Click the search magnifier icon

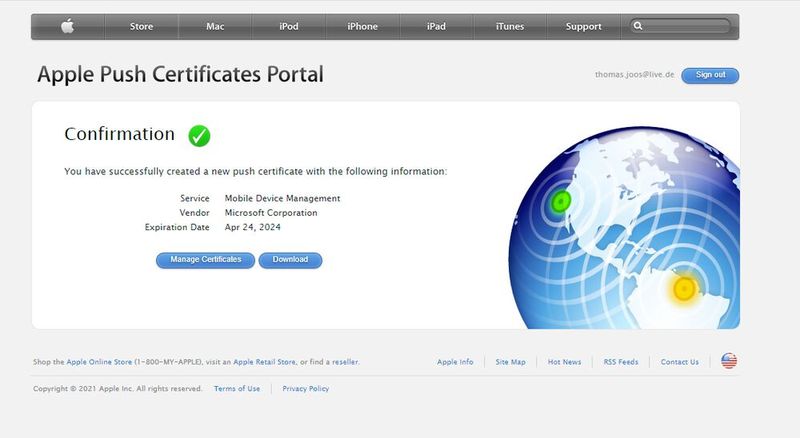638,26
